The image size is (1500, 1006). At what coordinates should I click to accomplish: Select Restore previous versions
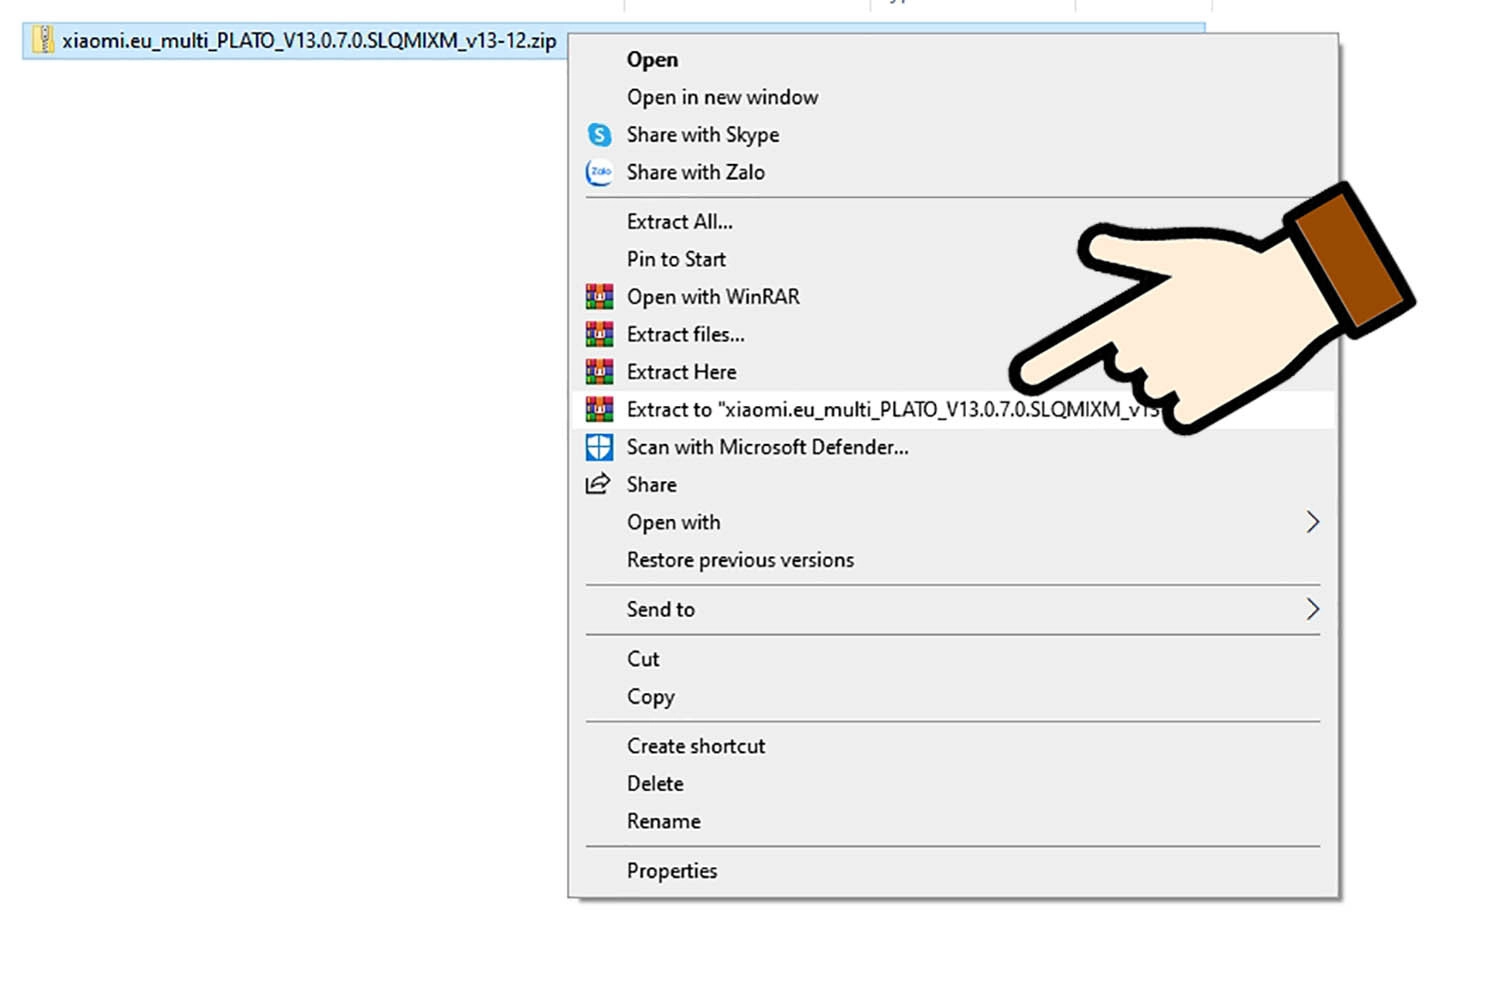[954, 560]
